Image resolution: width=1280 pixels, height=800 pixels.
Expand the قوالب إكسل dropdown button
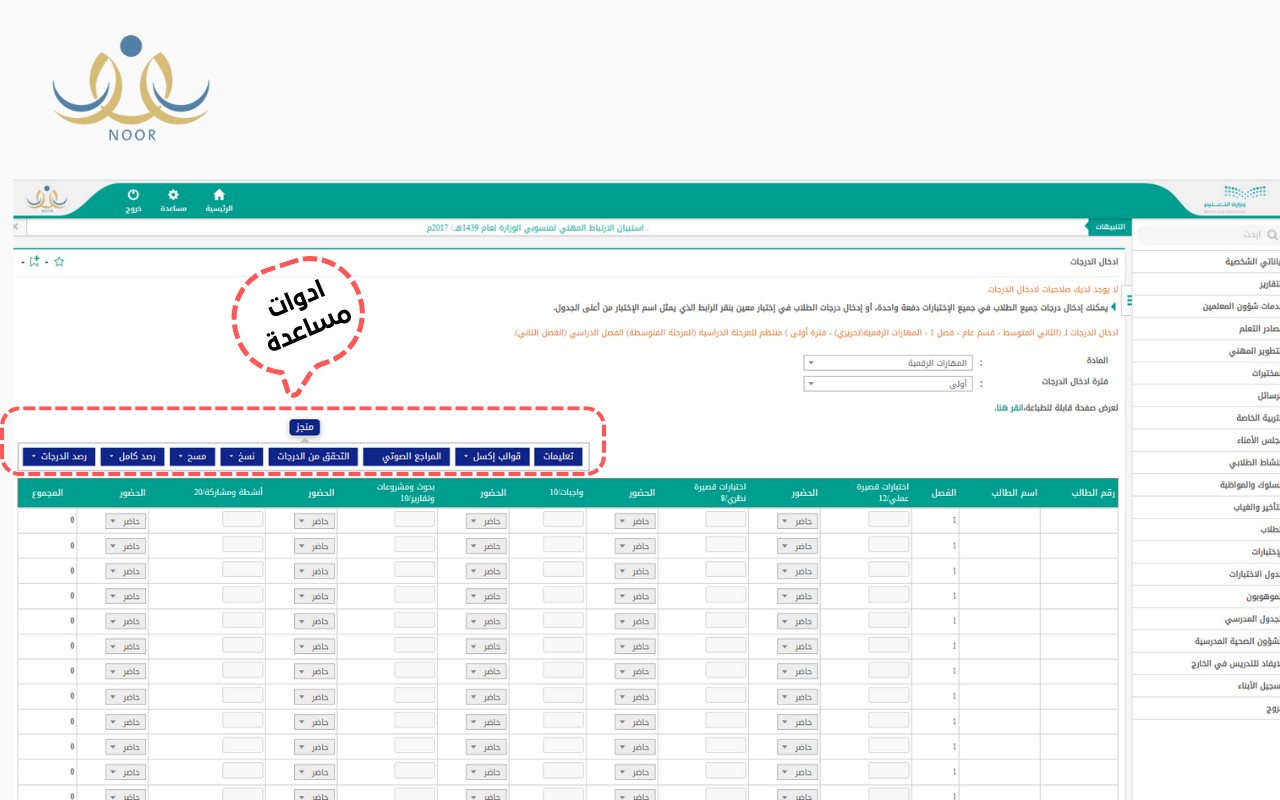click(x=493, y=456)
